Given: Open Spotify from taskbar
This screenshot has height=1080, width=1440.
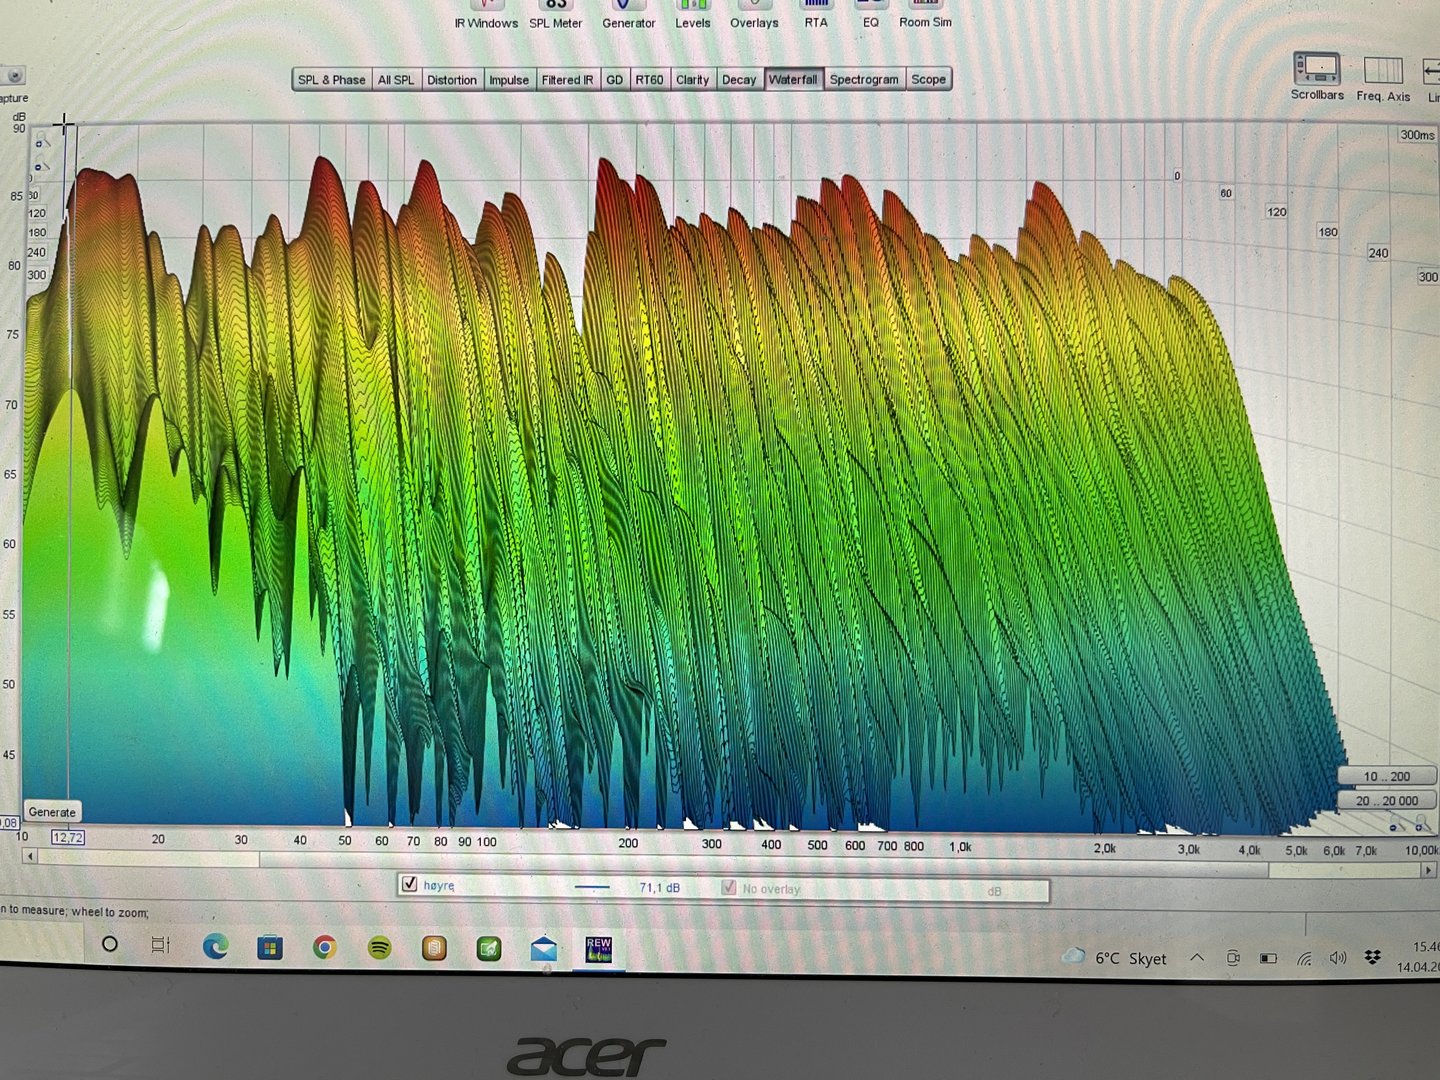Looking at the screenshot, I should coord(379,947).
